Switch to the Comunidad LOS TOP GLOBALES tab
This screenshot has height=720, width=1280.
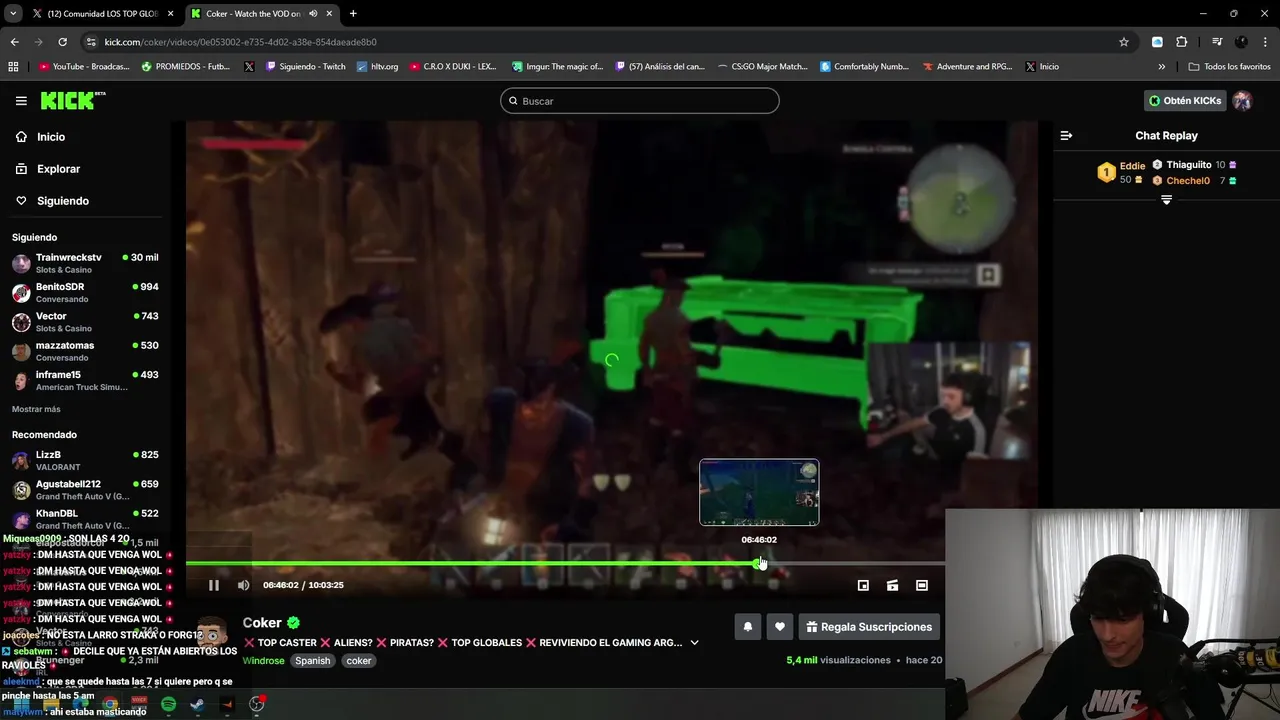point(102,14)
